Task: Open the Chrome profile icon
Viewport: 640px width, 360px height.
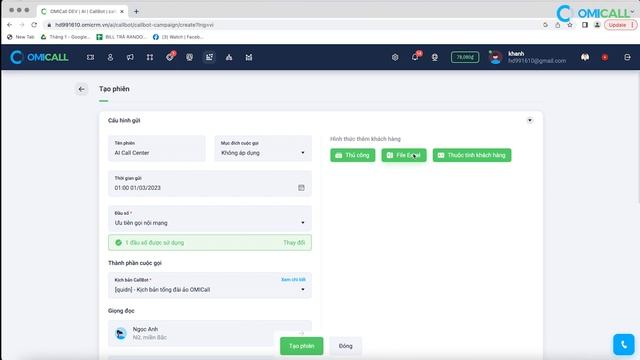Action: tap(597, 25)
